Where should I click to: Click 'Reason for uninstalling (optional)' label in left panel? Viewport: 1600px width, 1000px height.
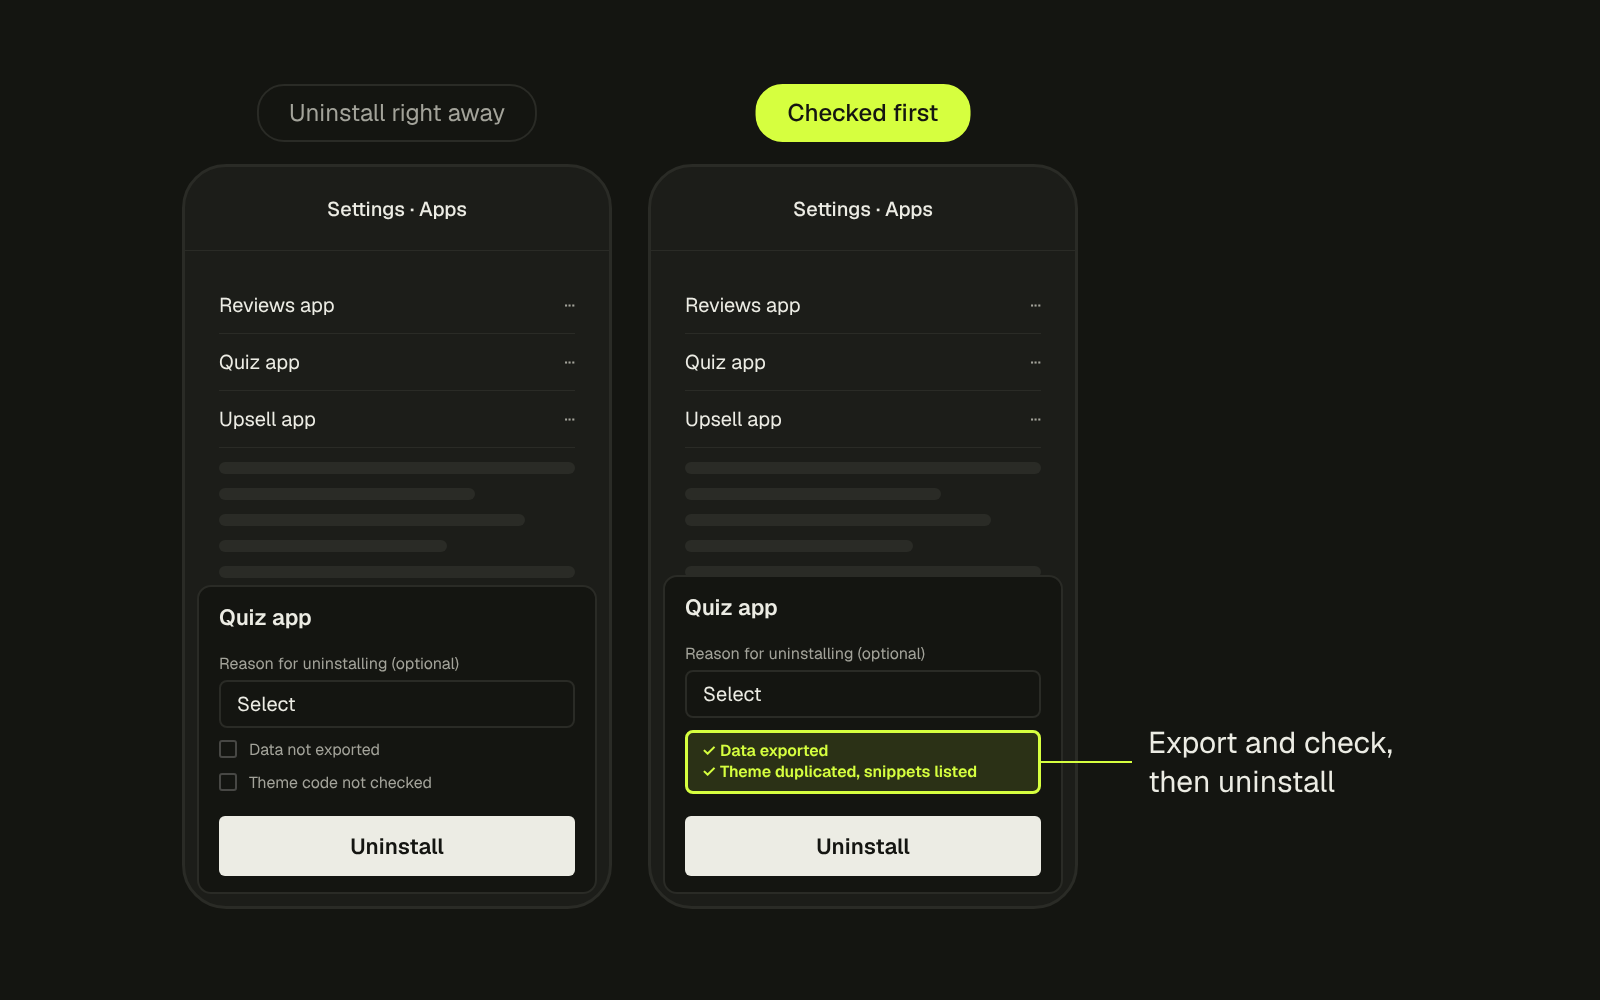pyautogui.click(x=339, y=664)
